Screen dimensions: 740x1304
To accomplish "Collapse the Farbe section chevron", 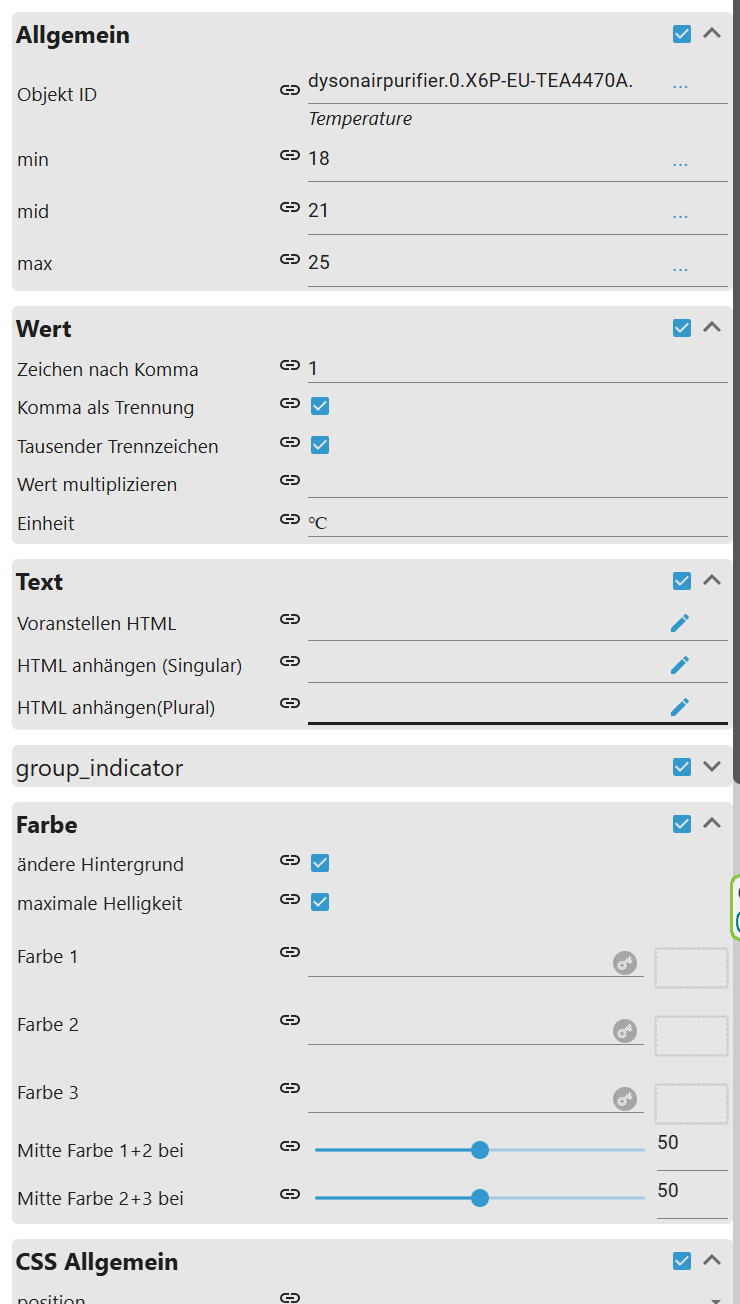I will tap(712, 823).
